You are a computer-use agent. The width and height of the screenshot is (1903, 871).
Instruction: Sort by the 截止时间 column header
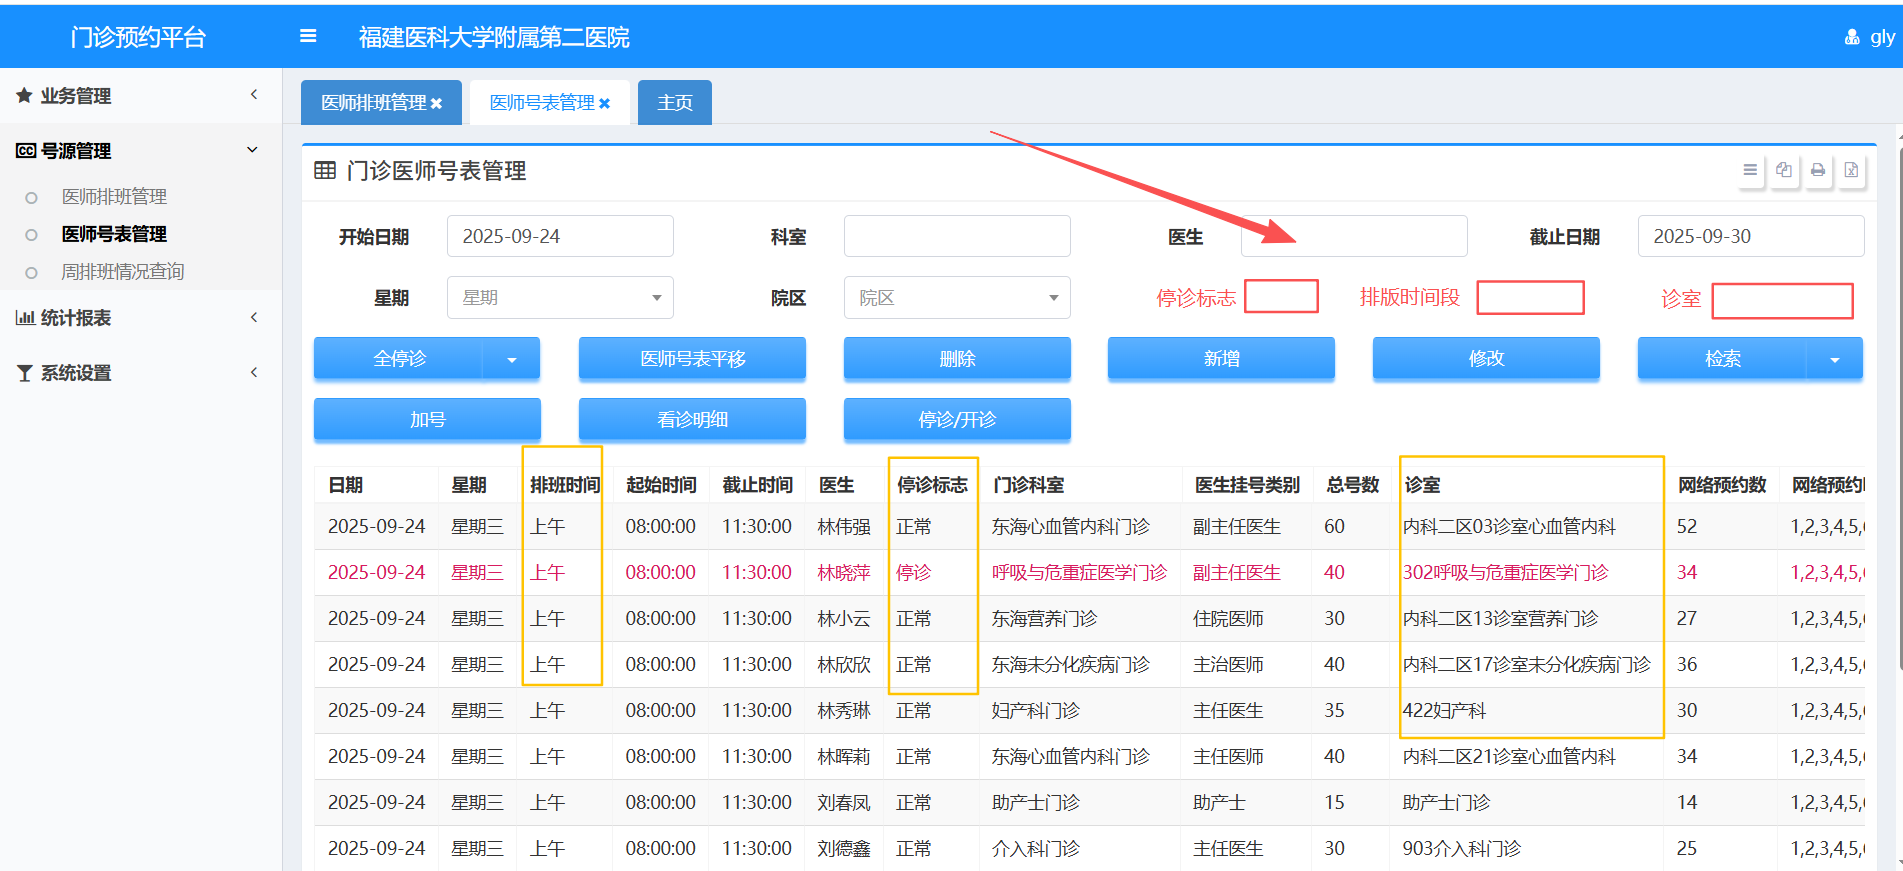pos(757,485)
